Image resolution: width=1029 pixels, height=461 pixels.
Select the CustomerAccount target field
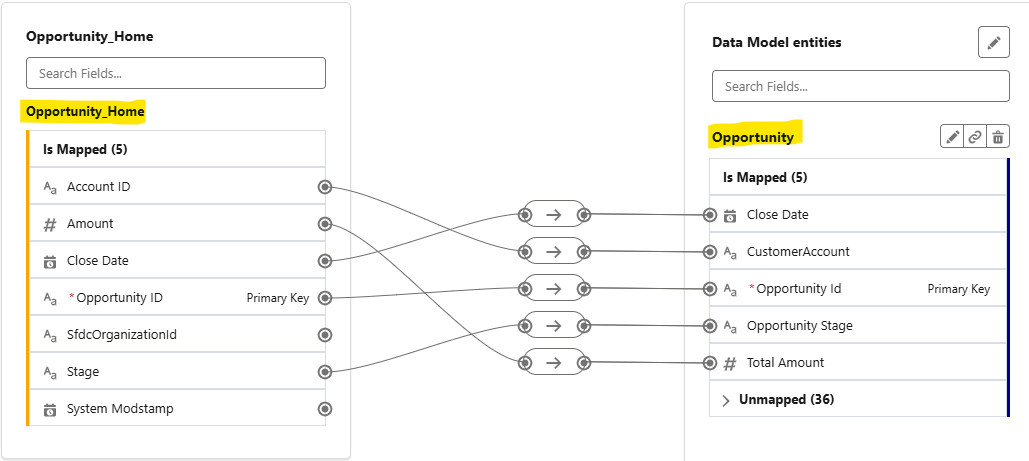click(798, 252)
